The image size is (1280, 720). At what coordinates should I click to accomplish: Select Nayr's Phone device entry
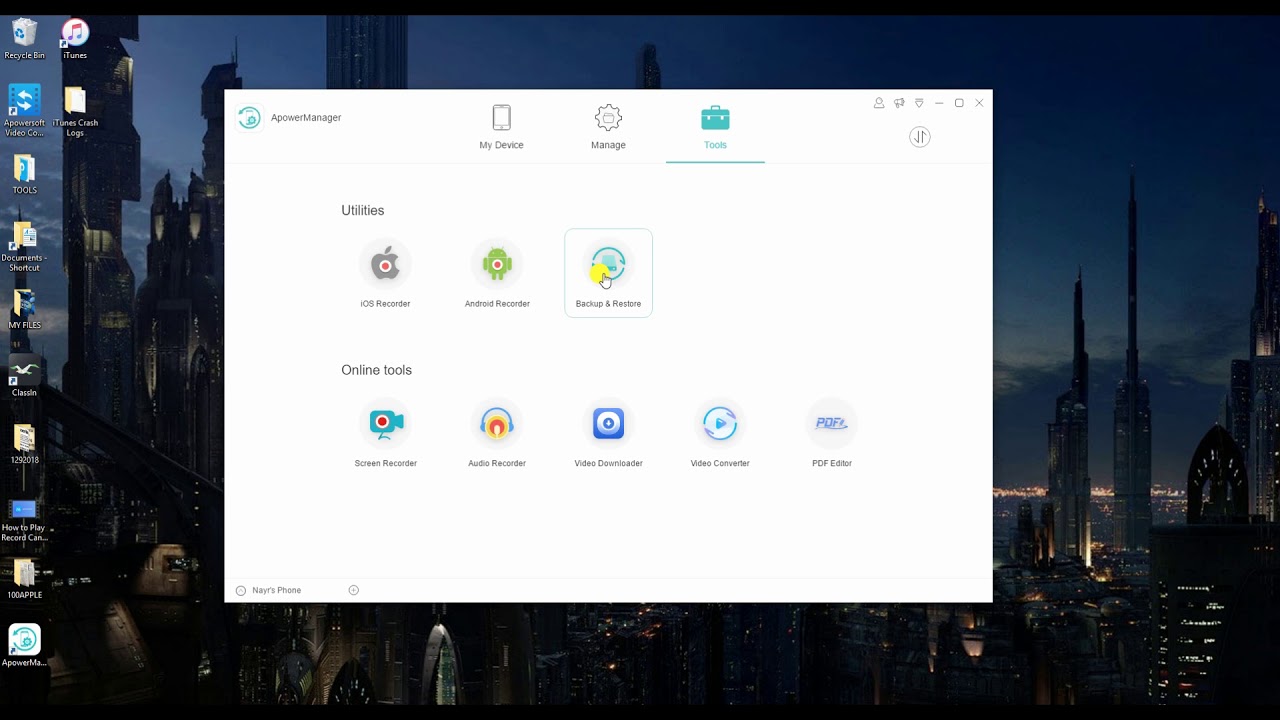(x=276, y=590)
